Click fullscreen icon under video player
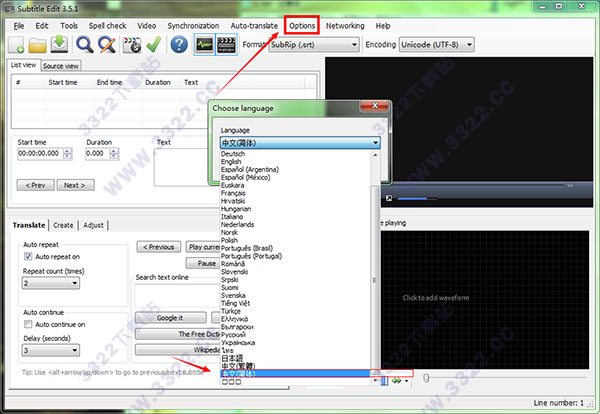 [389, 198]
